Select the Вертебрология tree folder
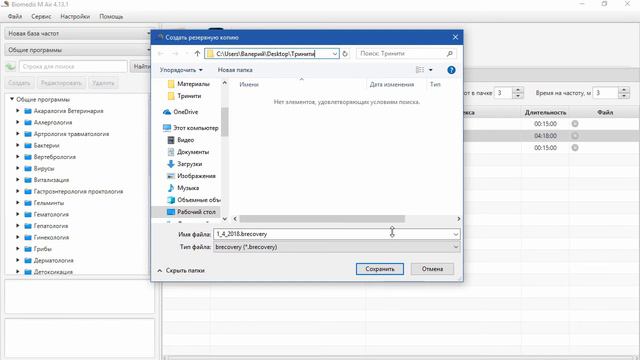Screen dimensions: 640x360 point(50,157)
